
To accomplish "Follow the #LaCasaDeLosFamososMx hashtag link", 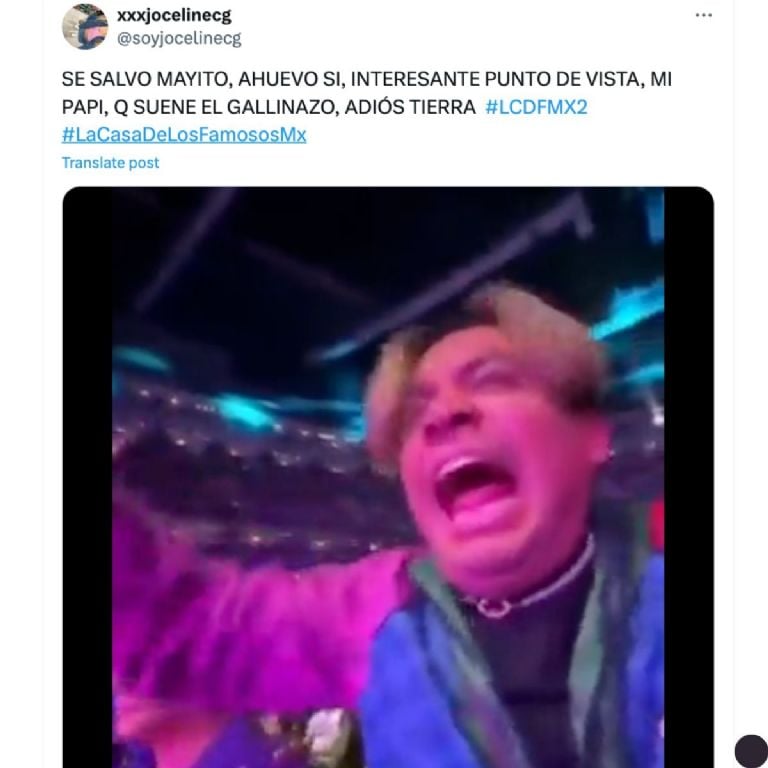I will click(184, 134).
